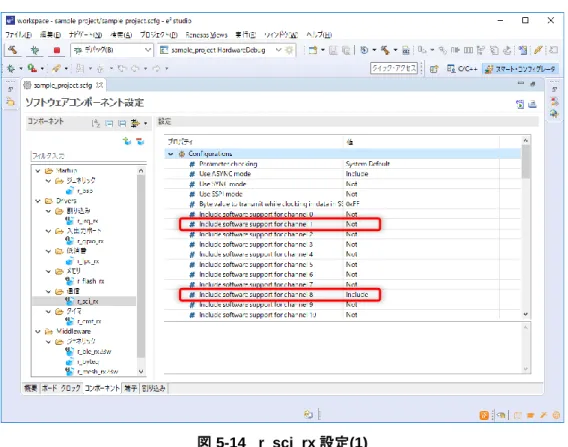Switch to the 割り込み tab

[x=154, y=388]
